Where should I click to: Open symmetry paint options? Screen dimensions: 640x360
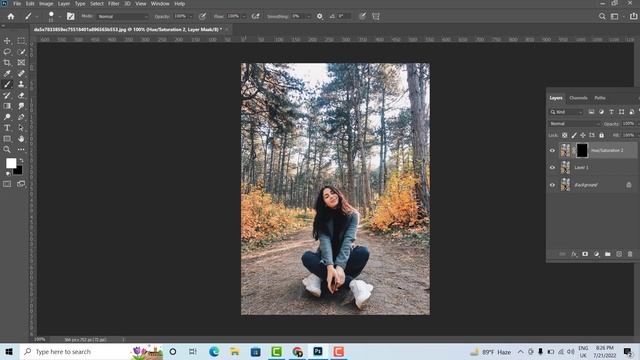click(376, 16)
